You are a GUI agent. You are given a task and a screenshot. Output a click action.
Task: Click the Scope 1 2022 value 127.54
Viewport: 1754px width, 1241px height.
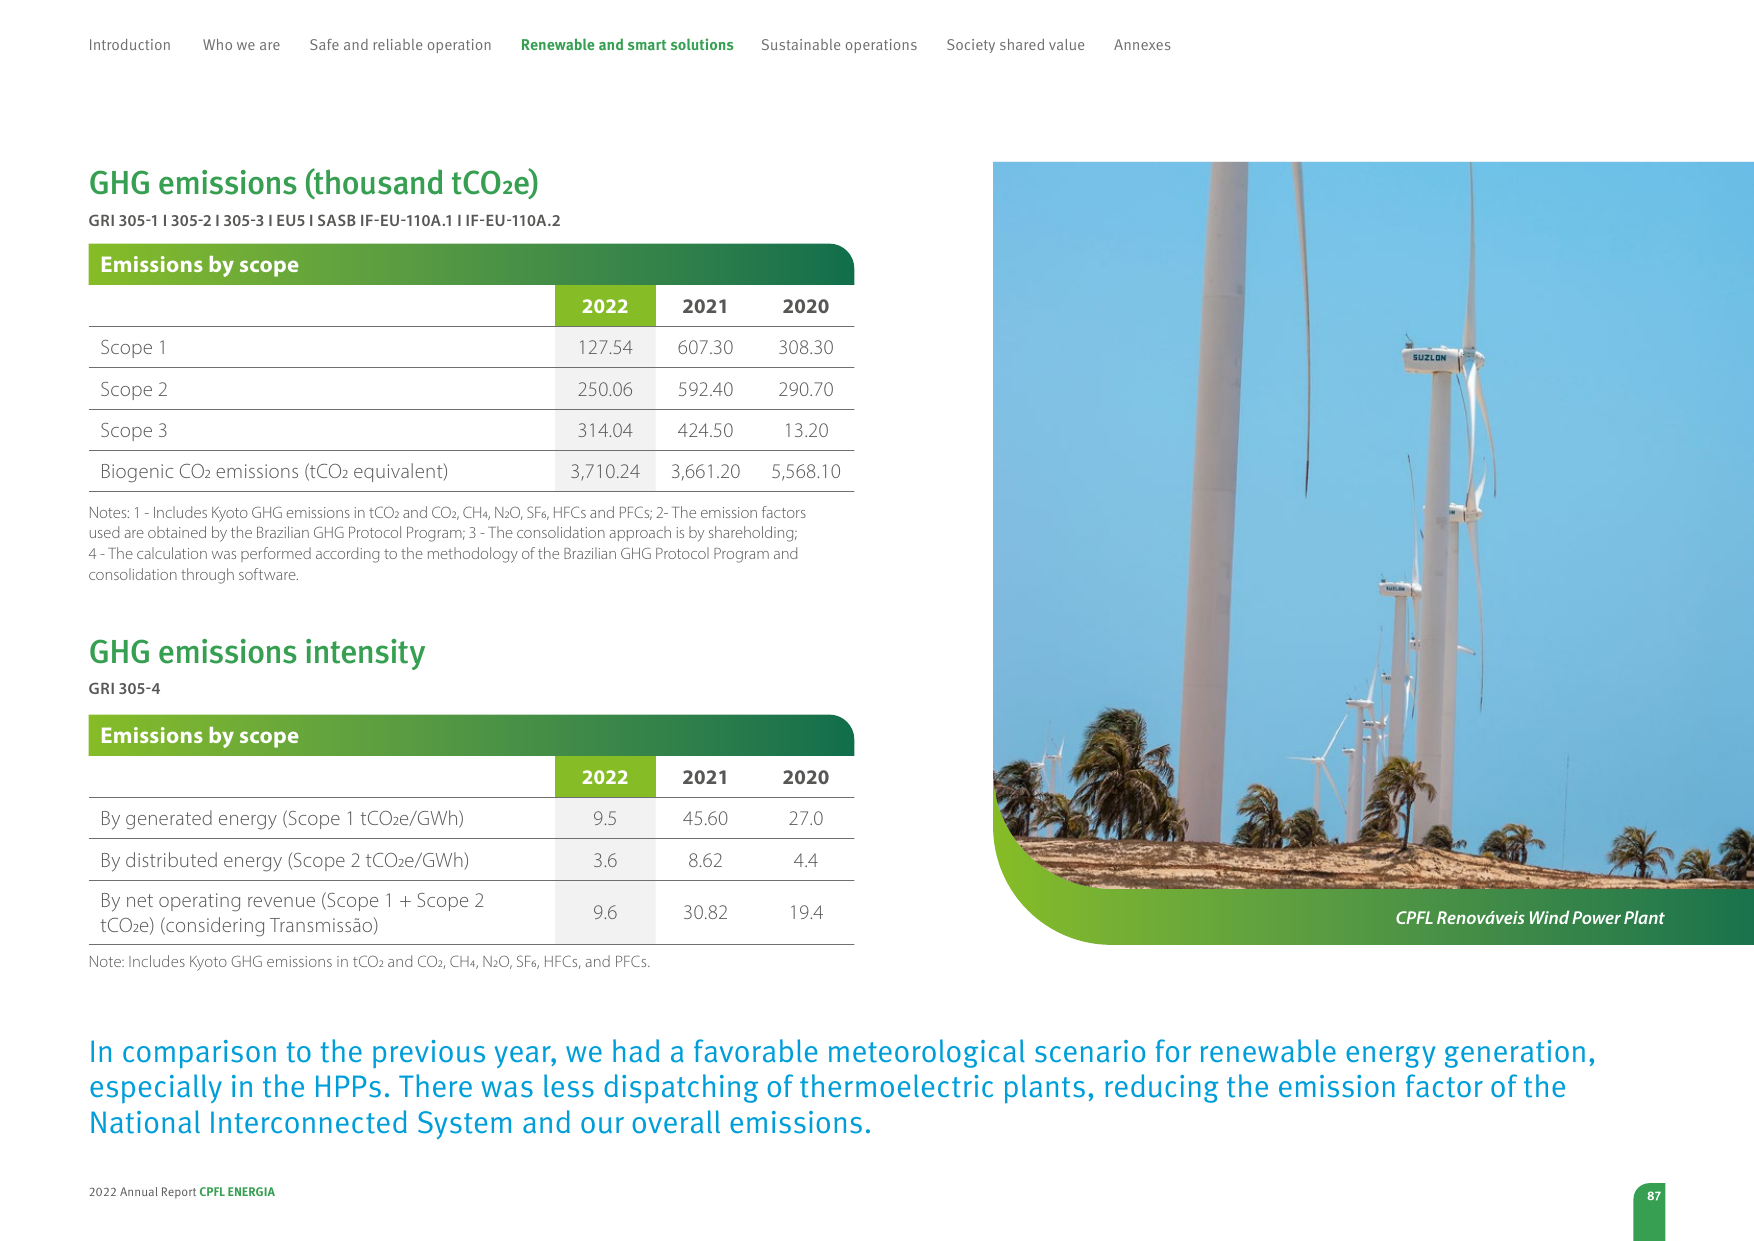tap(605, 347)
